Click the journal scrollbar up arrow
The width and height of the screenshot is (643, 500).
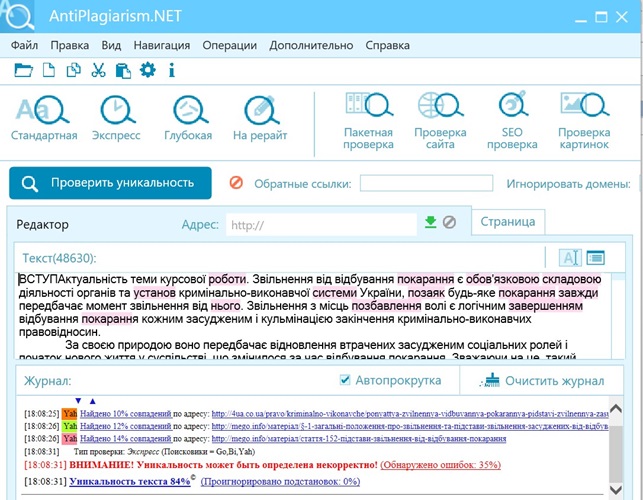[x=616, y=408]
